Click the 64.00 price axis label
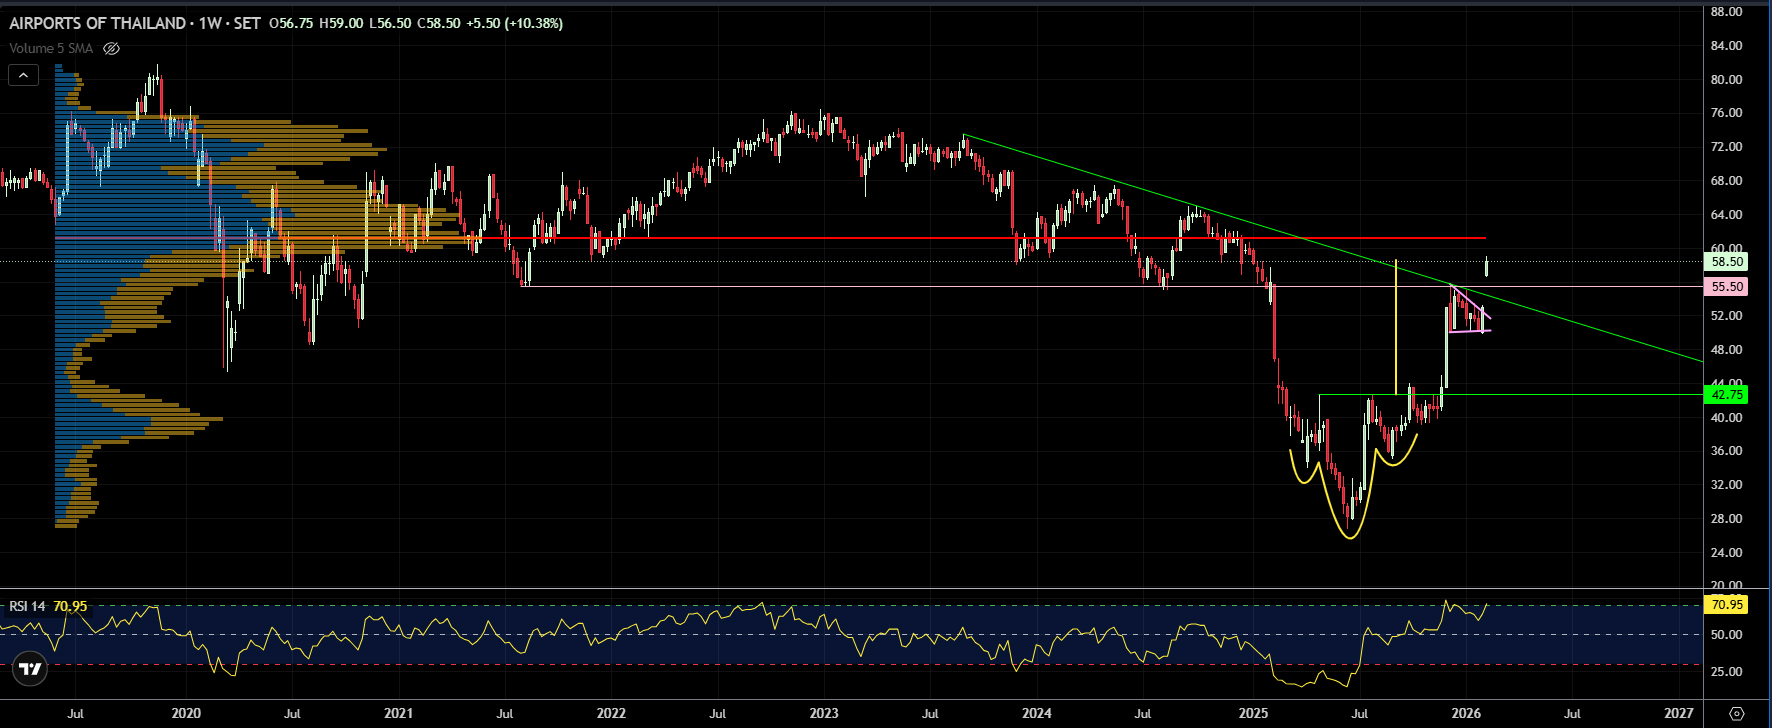 coord(1727,215)
